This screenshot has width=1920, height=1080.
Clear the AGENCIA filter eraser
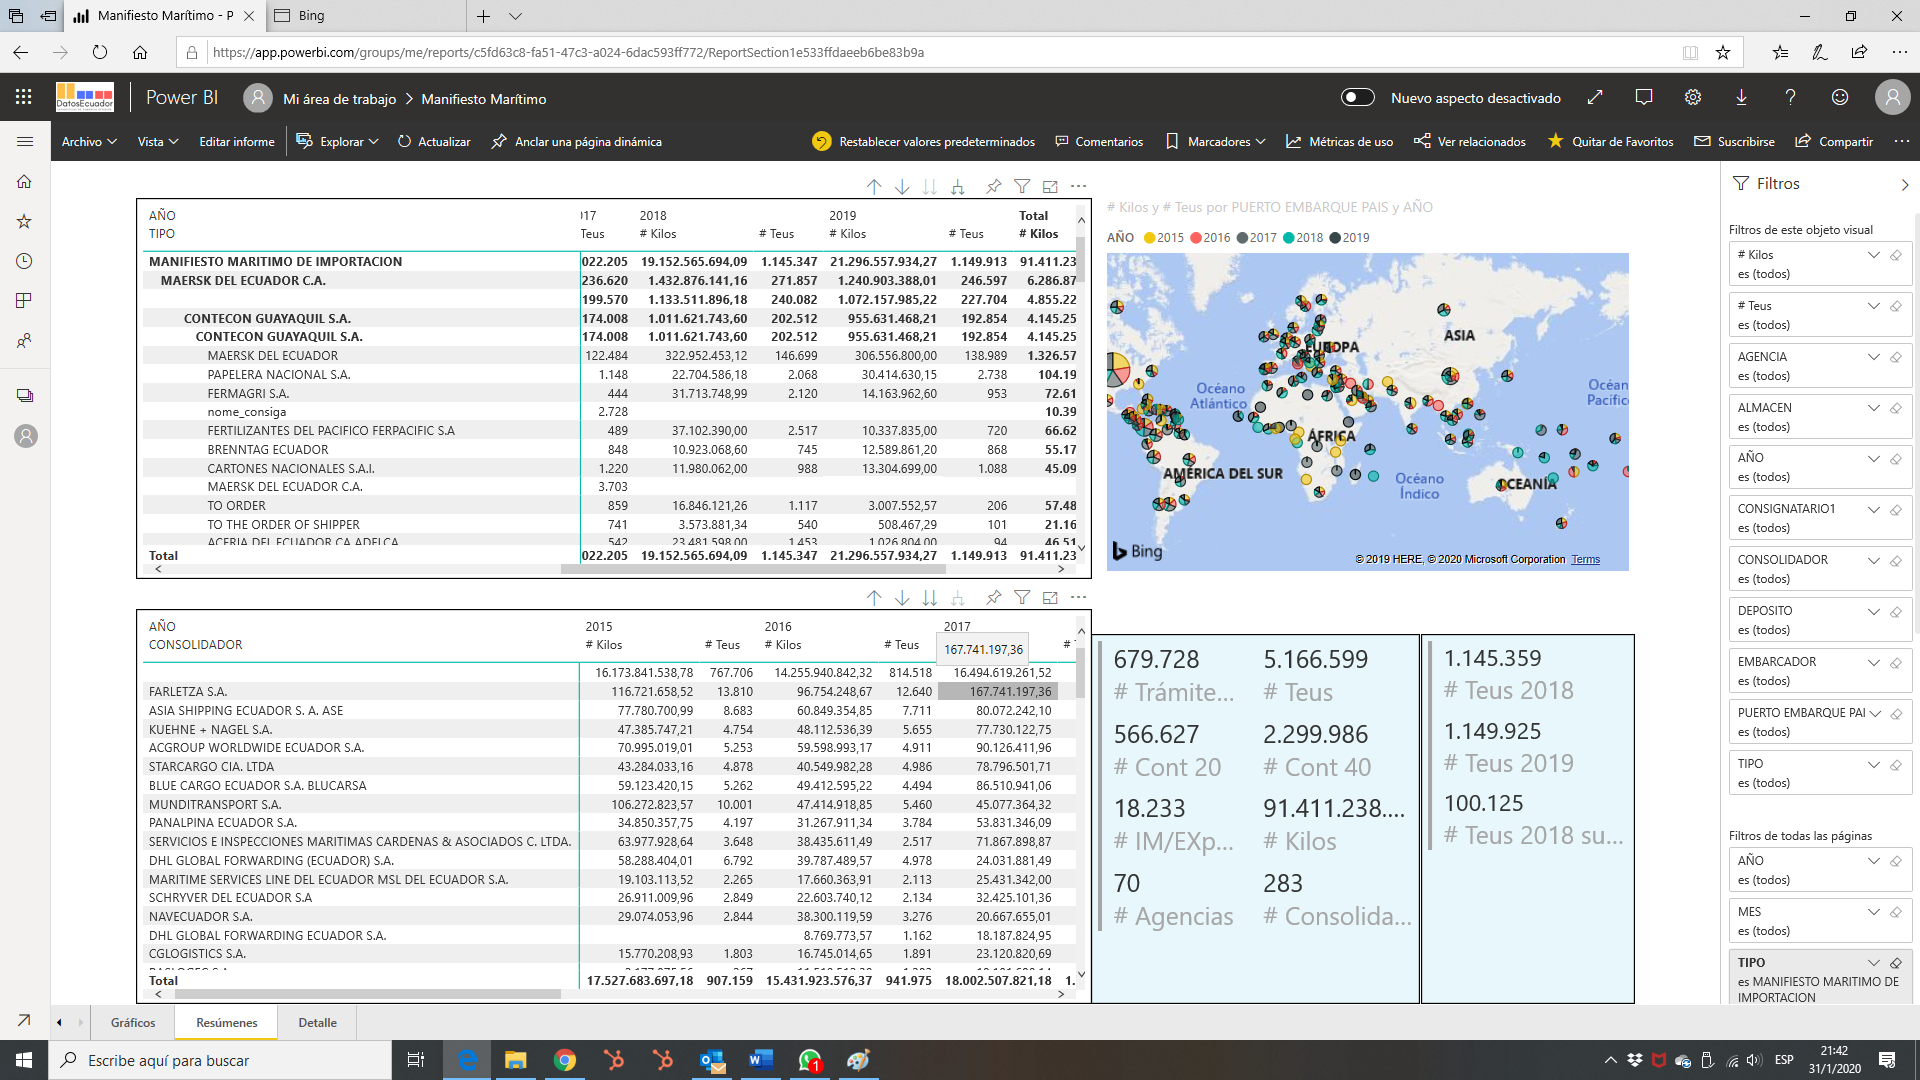coord(1895,357)
